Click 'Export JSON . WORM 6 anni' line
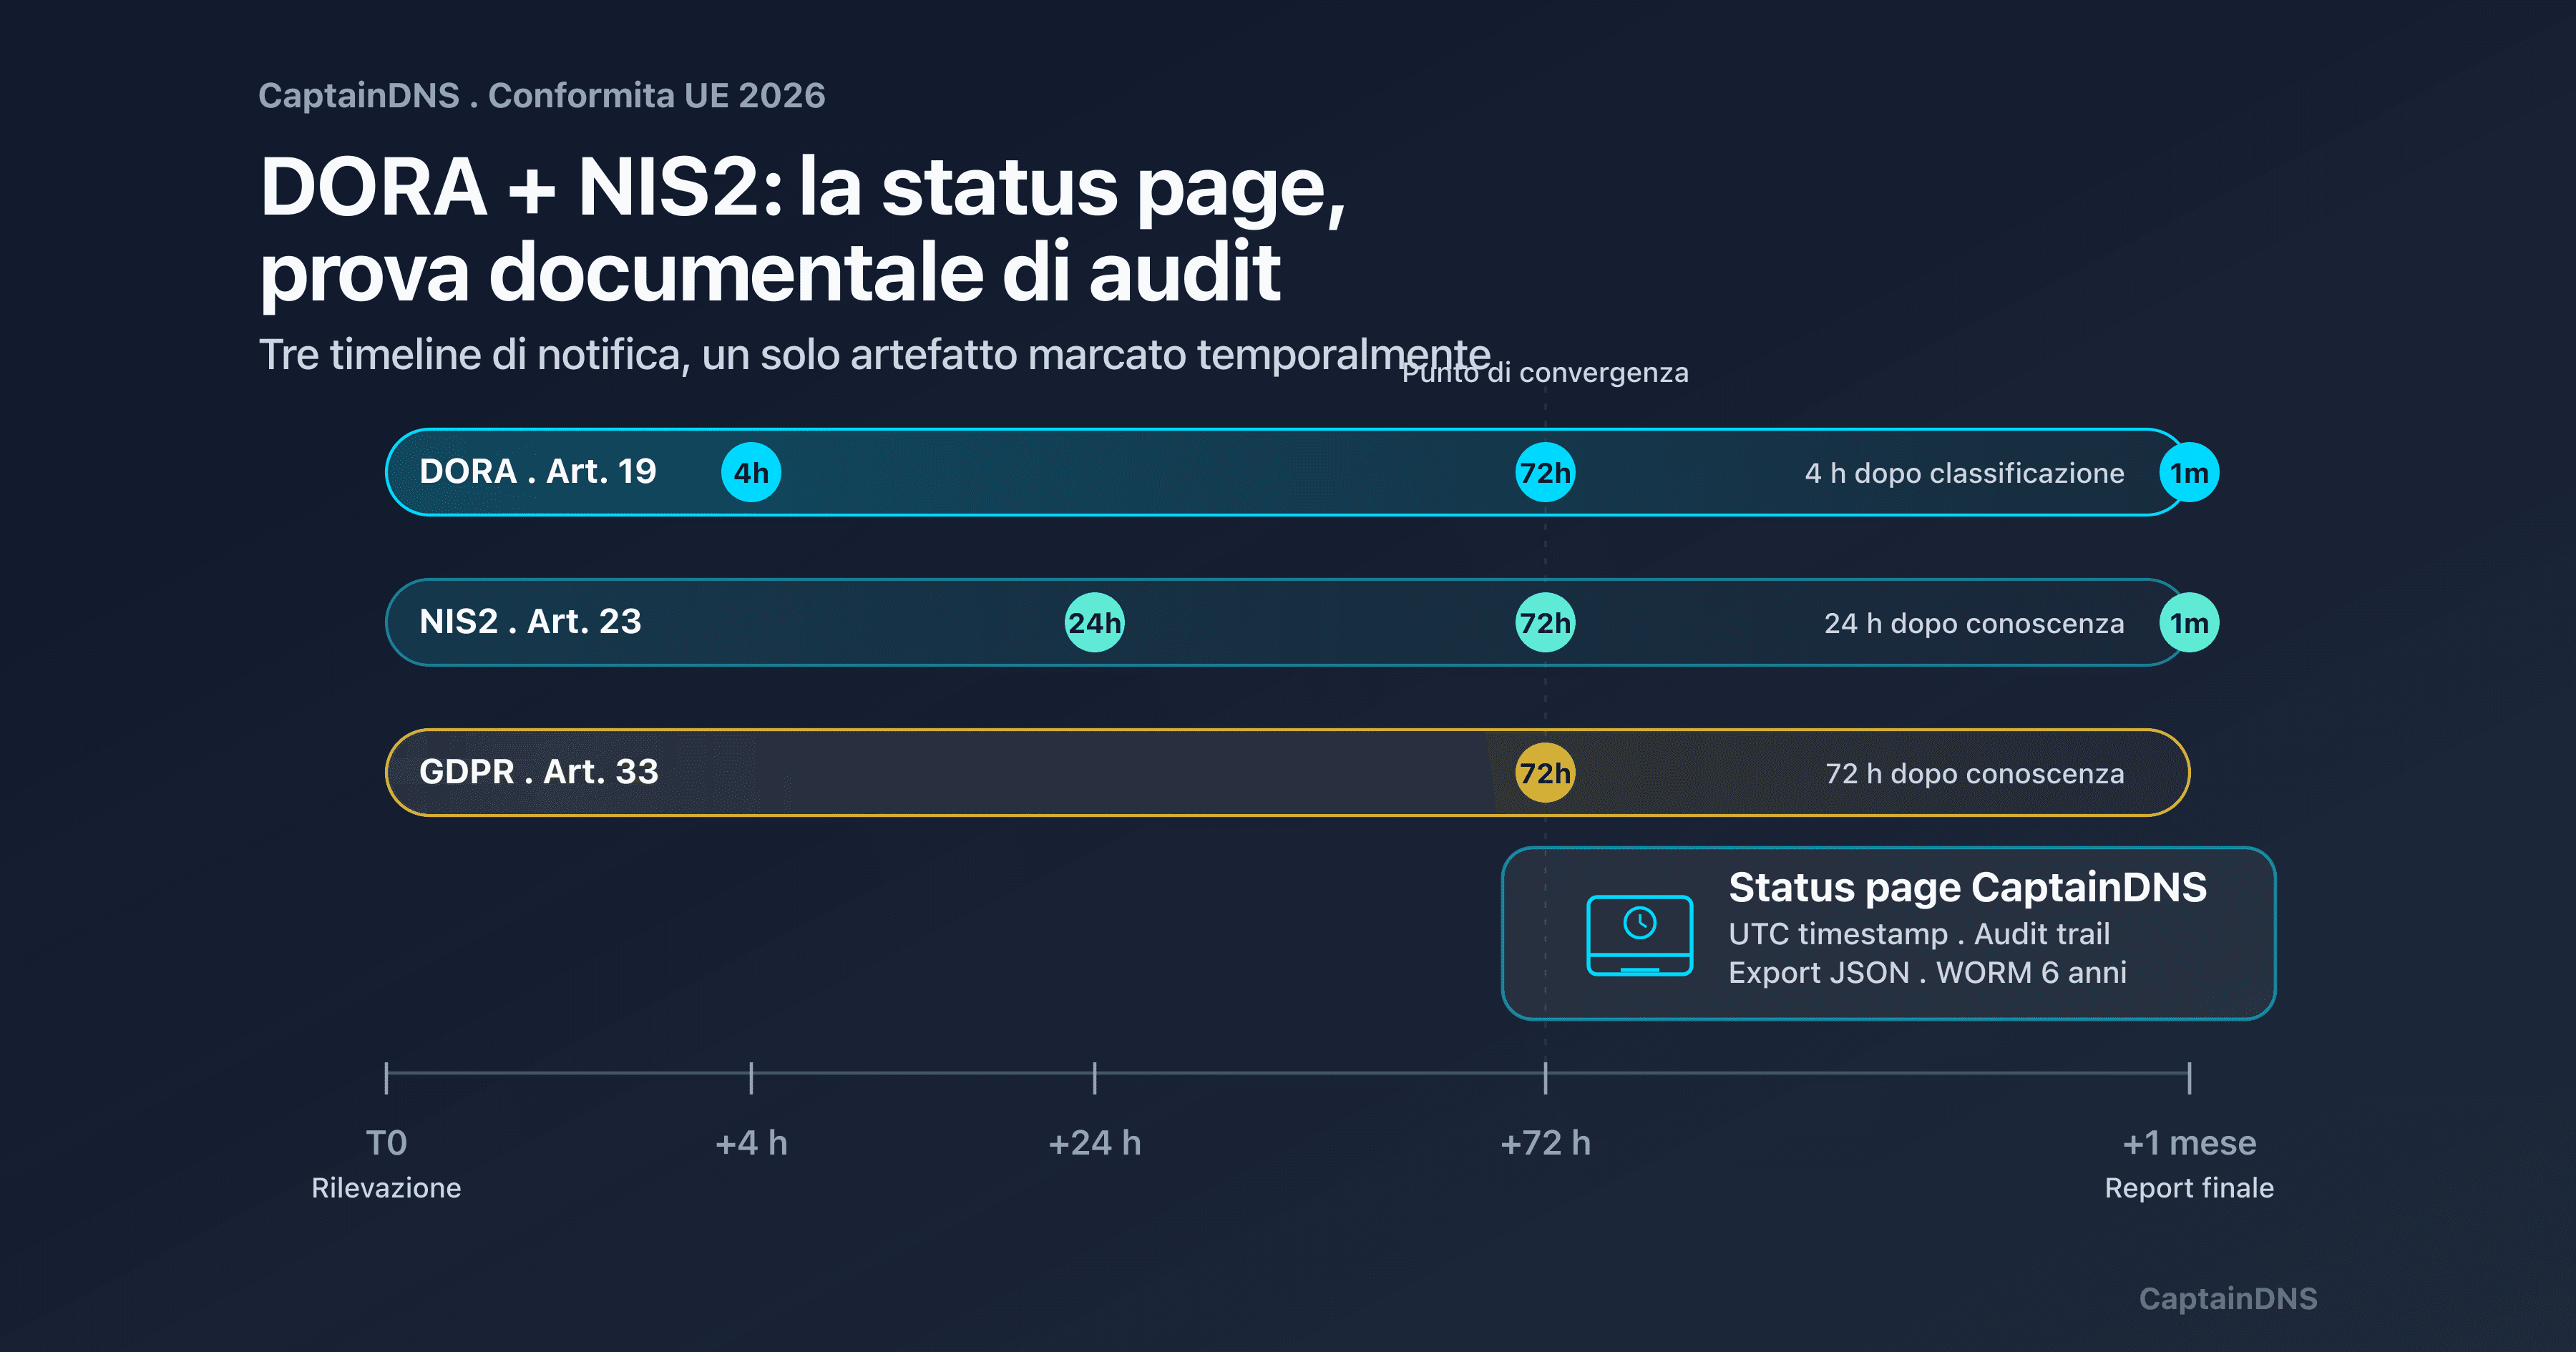 (1927, 973)
